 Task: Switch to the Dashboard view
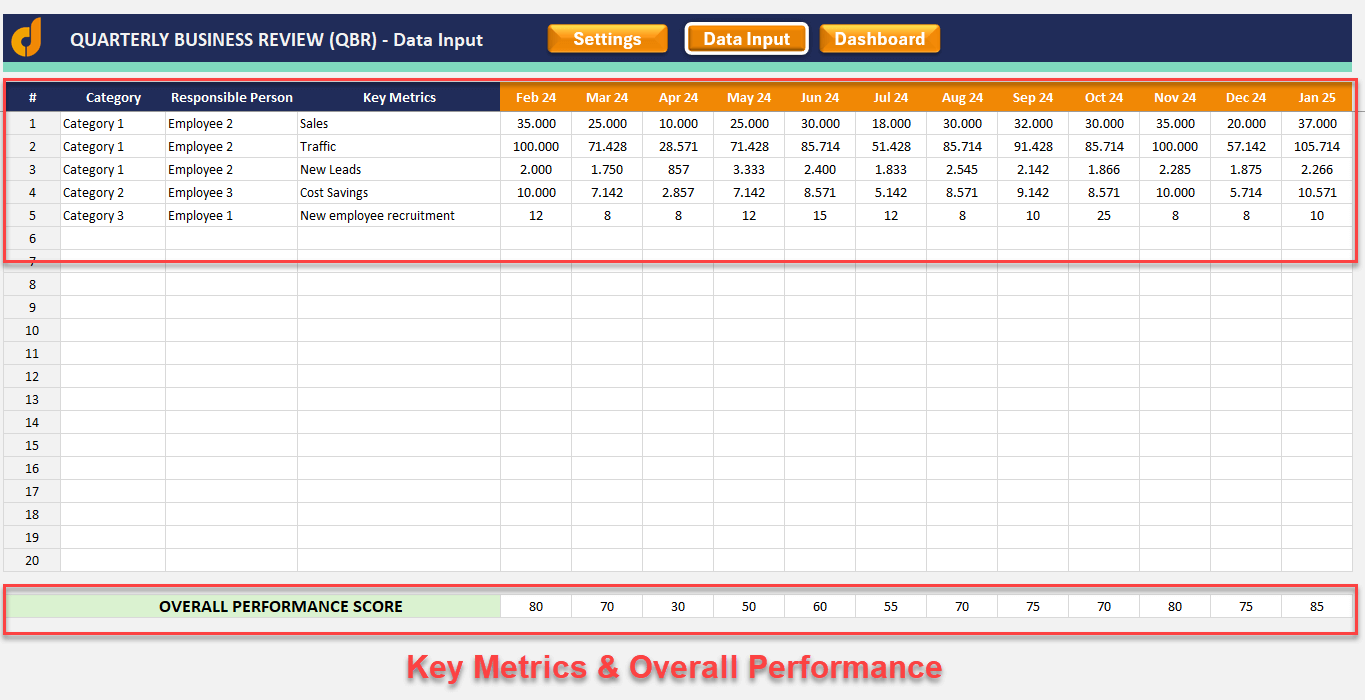pyautogui.click(x=880, y=38)
